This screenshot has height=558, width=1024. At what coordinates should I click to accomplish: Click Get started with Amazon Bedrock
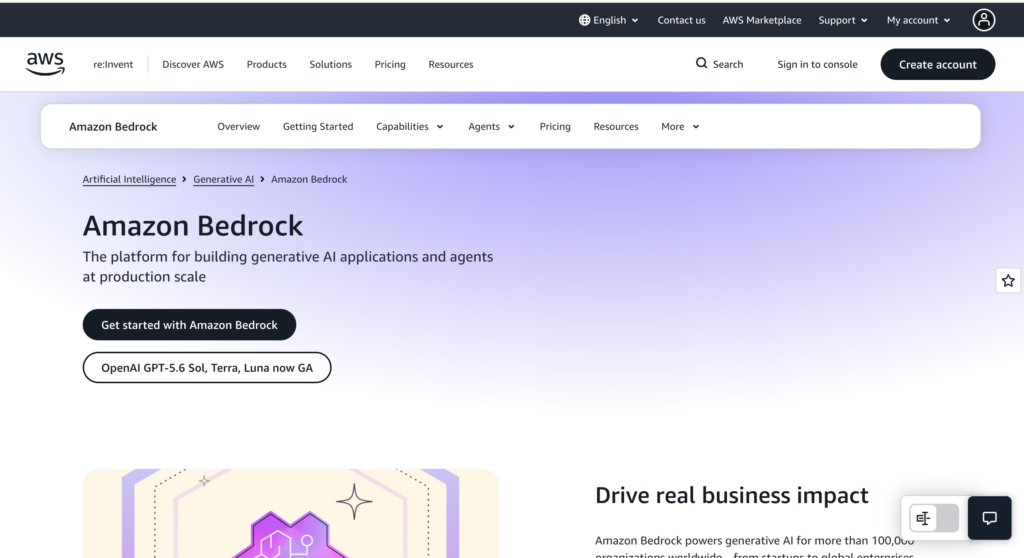tap(189, 325)
